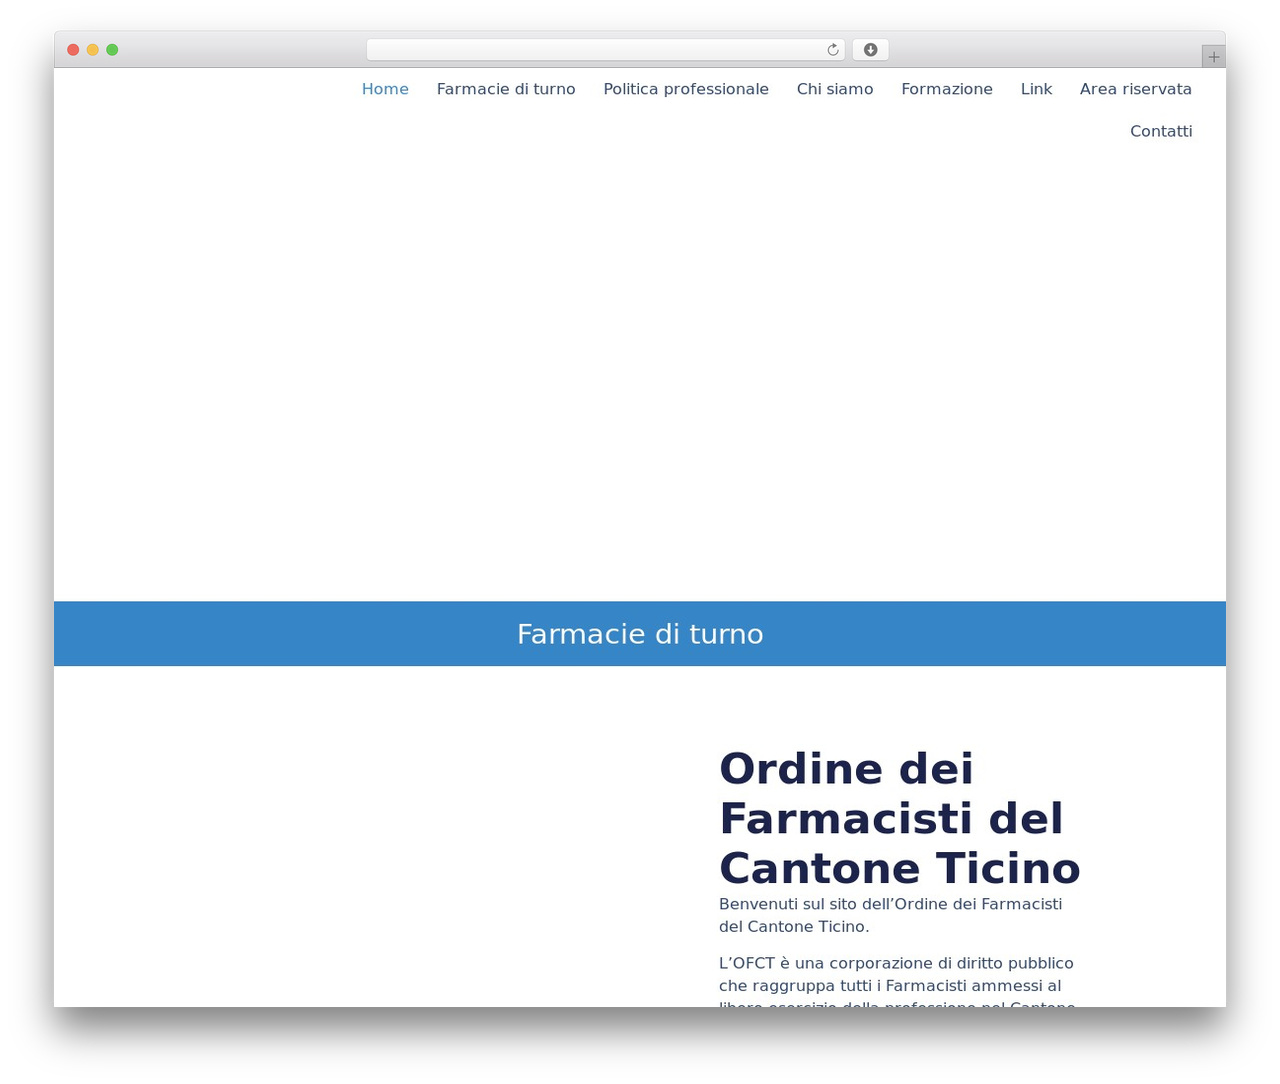Visit the Area riservata page
The height and width of the screenshot is (1084, 1280).
(x=1136, y=89)
